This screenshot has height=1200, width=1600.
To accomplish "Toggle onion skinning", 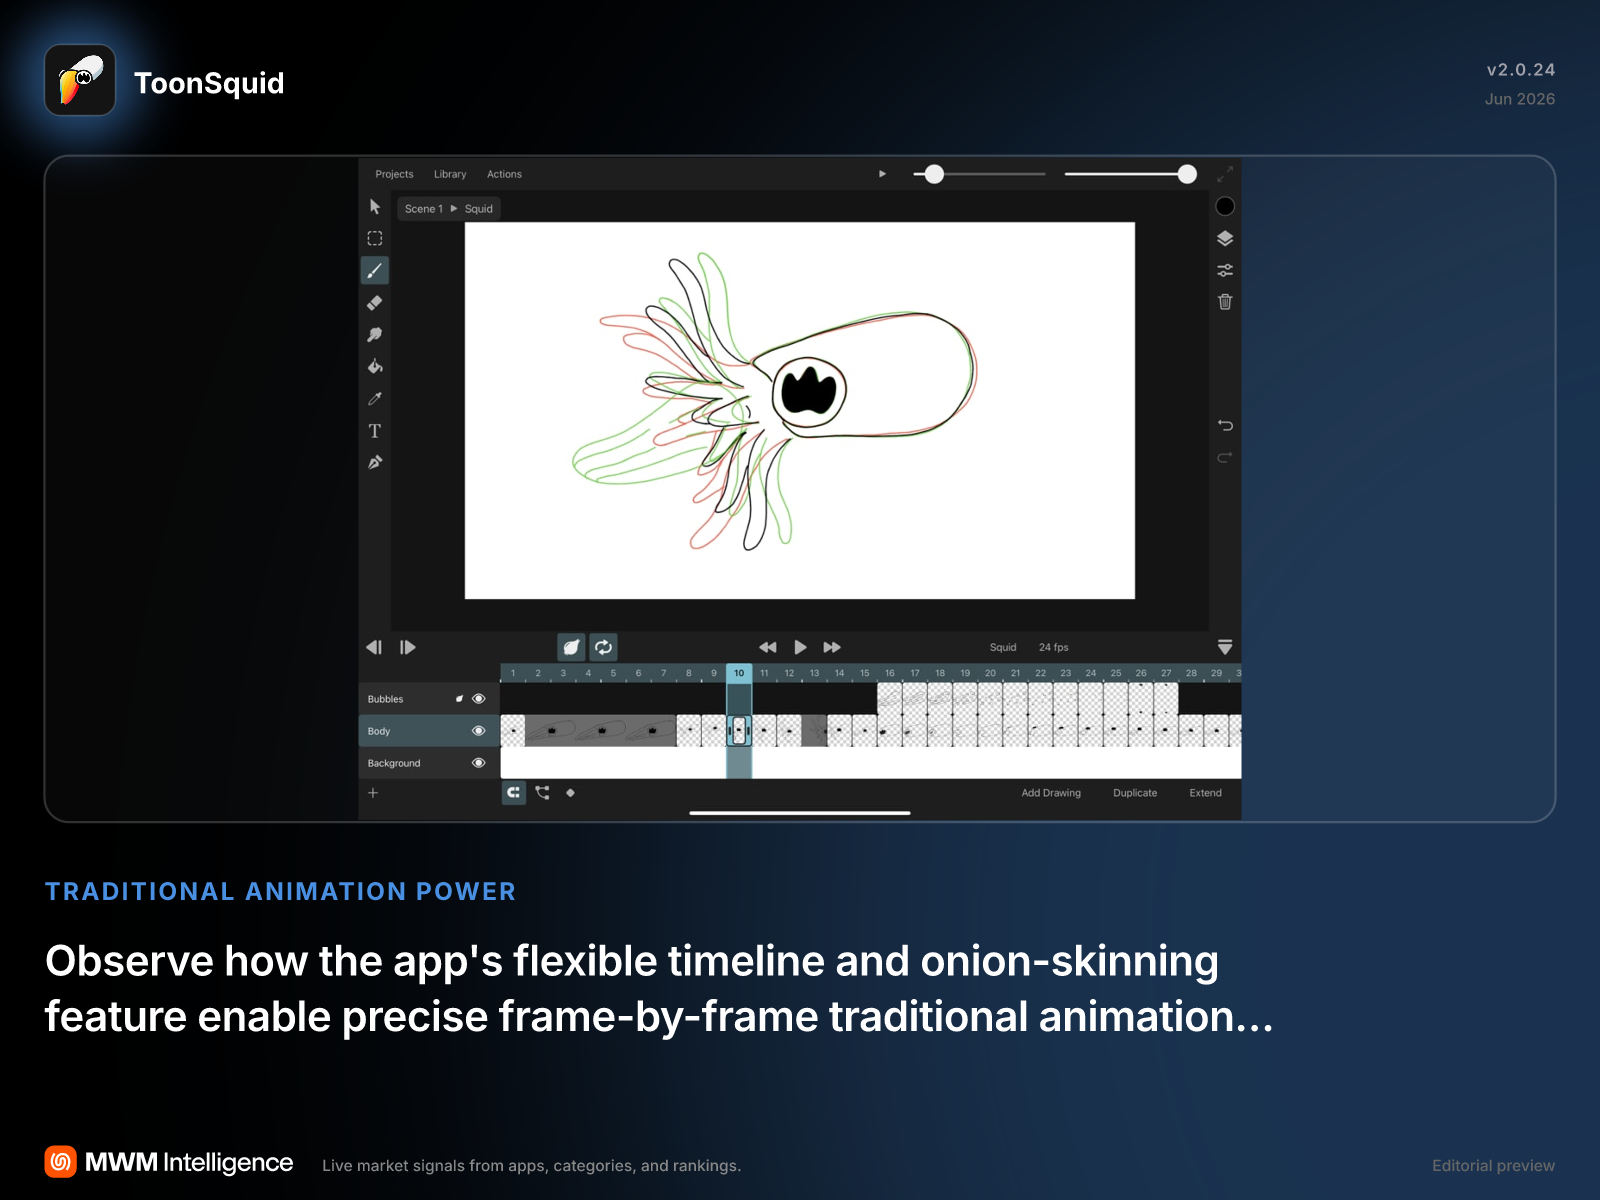I will (x=571, y=648).
